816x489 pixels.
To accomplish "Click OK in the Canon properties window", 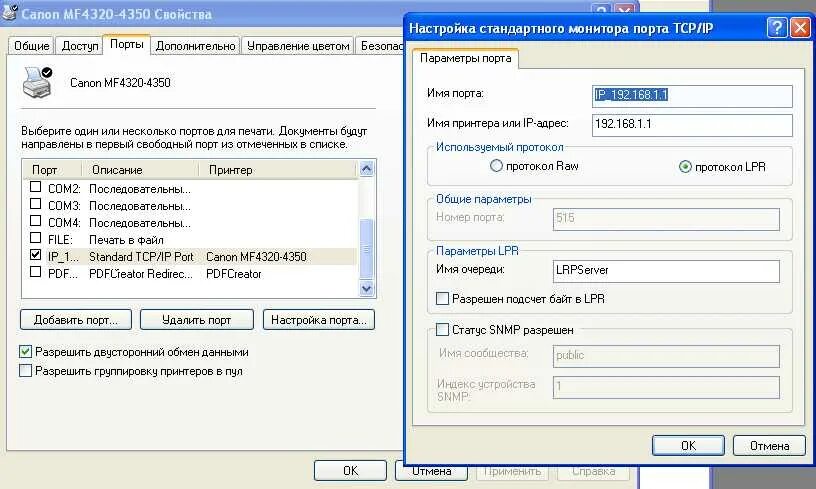I will point(350,471).
